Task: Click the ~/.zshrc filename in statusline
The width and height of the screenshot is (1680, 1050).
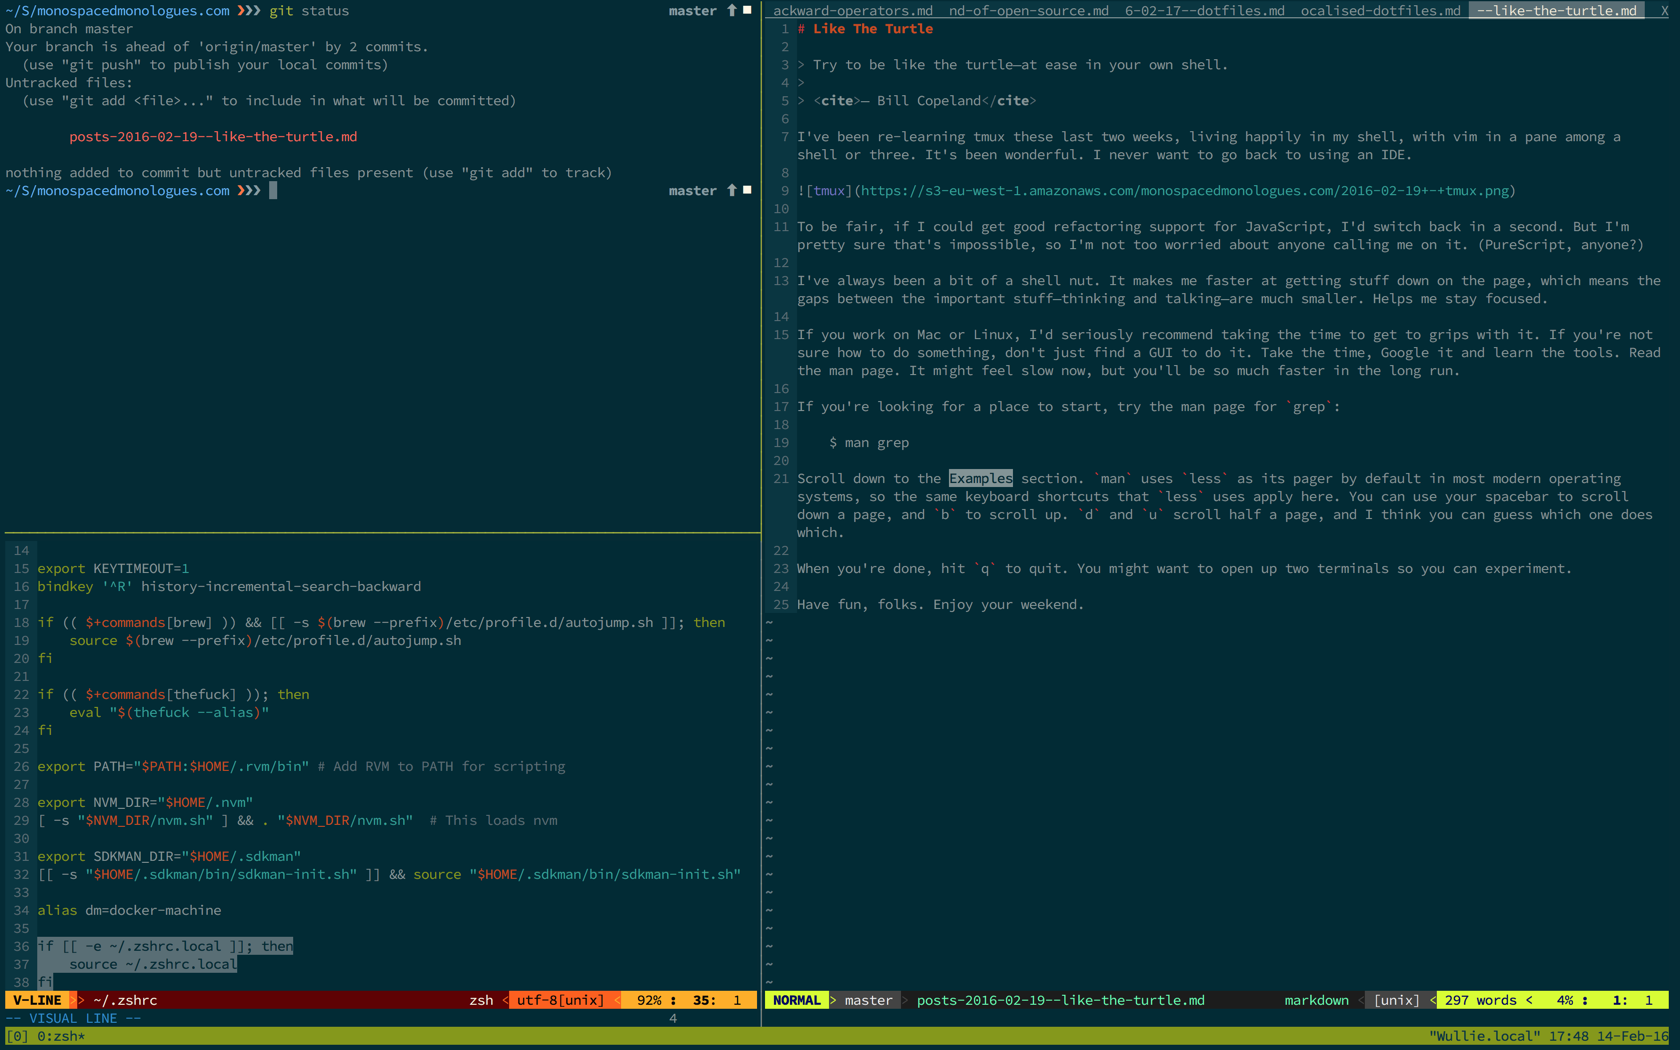Action: click(x=125, y=1000)
